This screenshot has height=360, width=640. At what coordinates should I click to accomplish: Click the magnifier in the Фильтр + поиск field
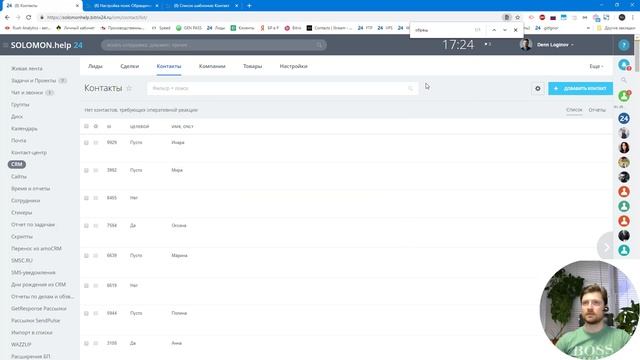410,88
